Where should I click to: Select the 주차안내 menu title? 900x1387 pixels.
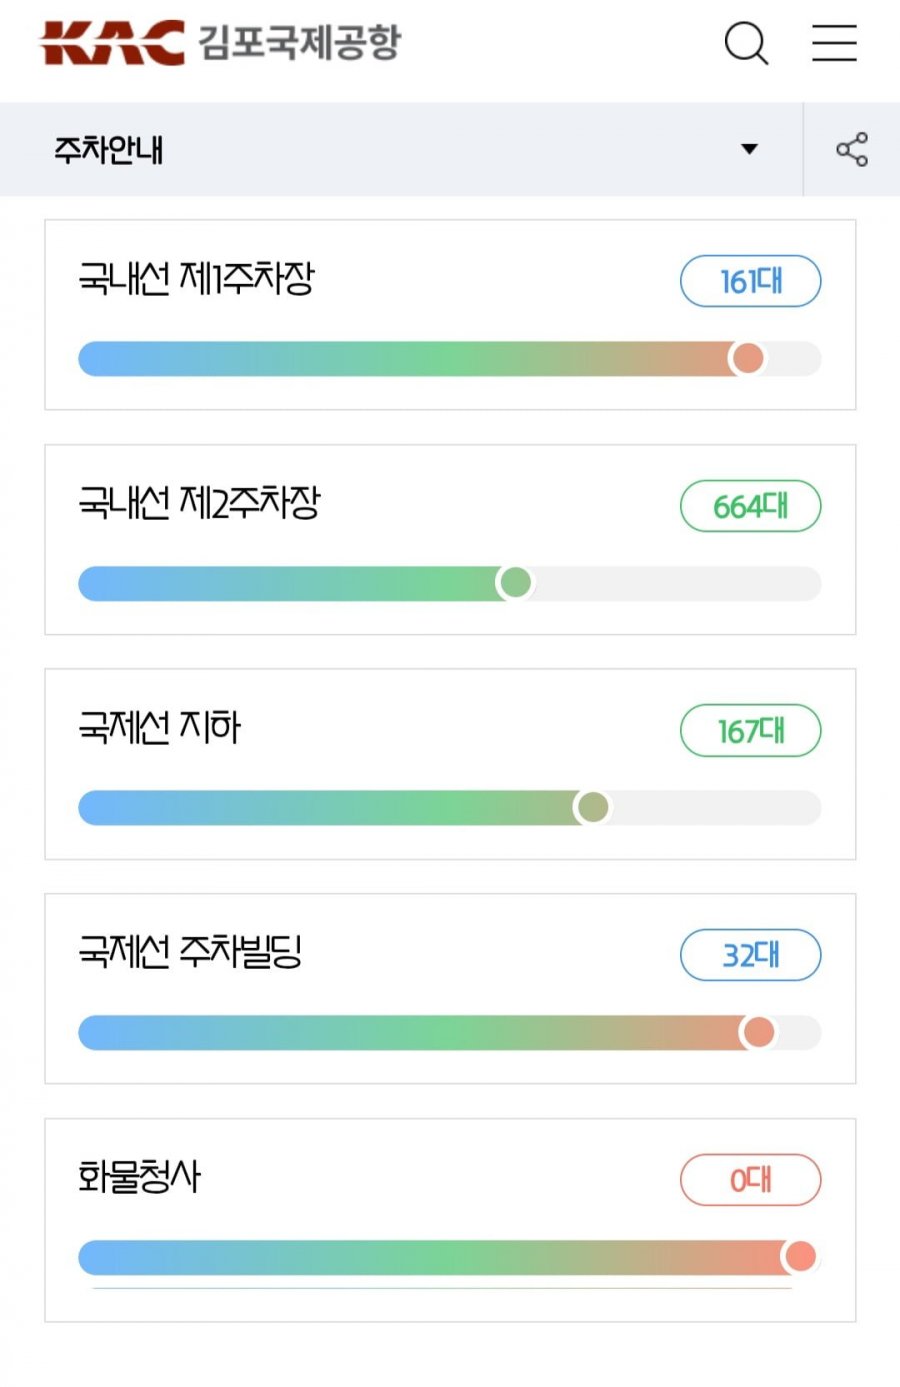click(x=108, y=150)
